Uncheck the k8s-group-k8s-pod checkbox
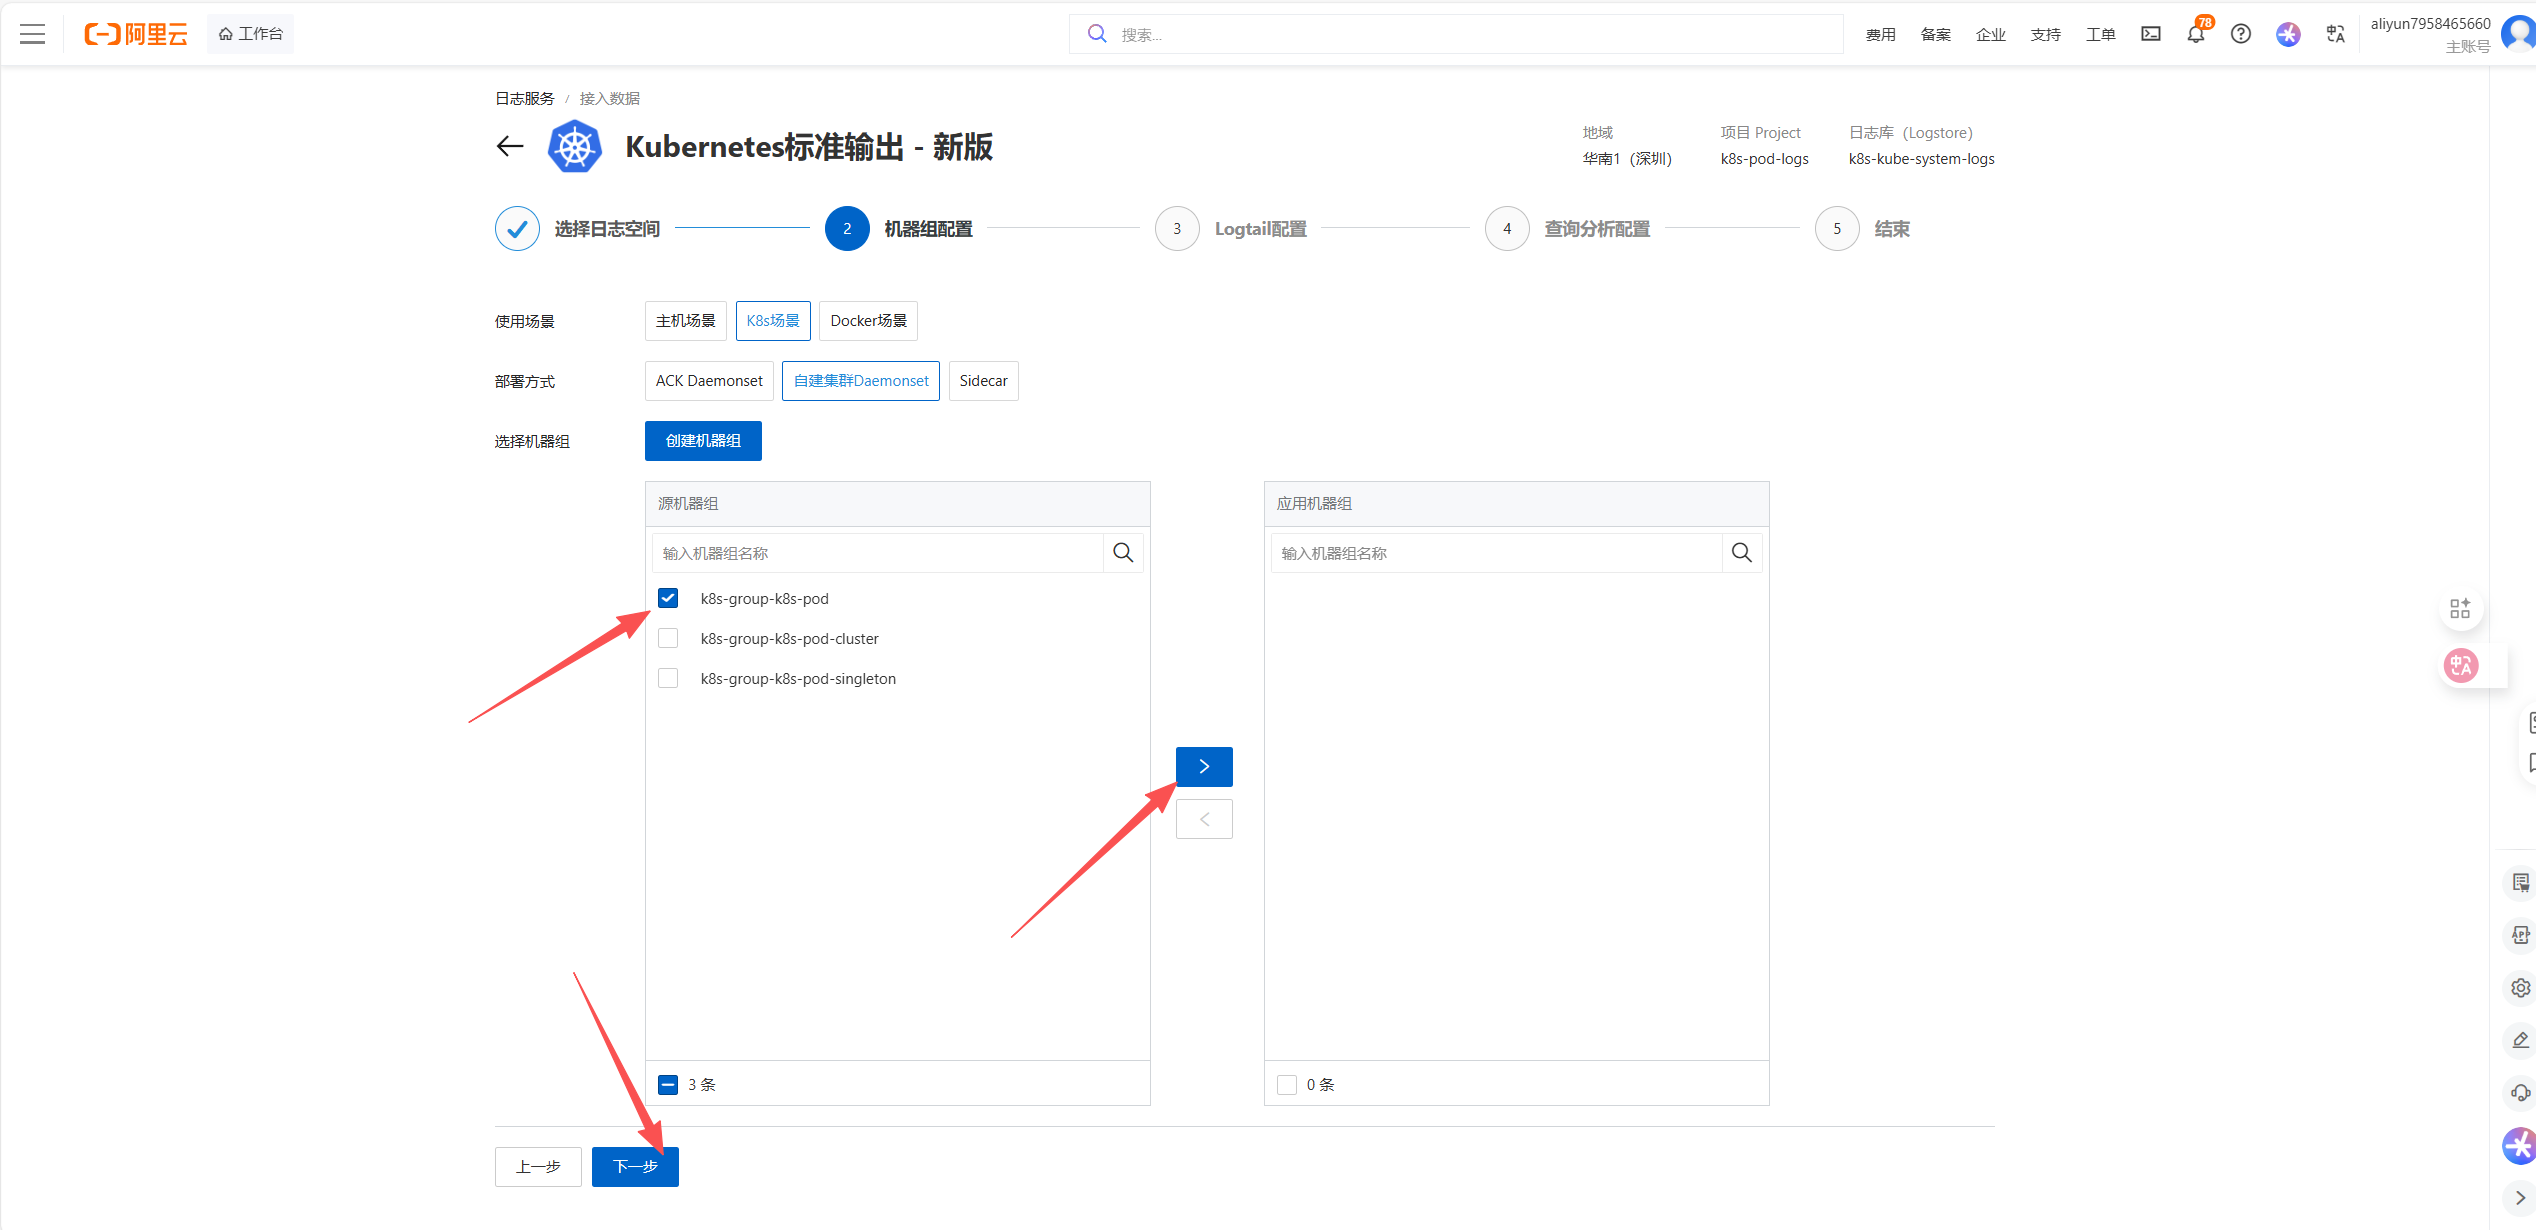Viewport: 2536px width, 1230px height. (668, 598)
